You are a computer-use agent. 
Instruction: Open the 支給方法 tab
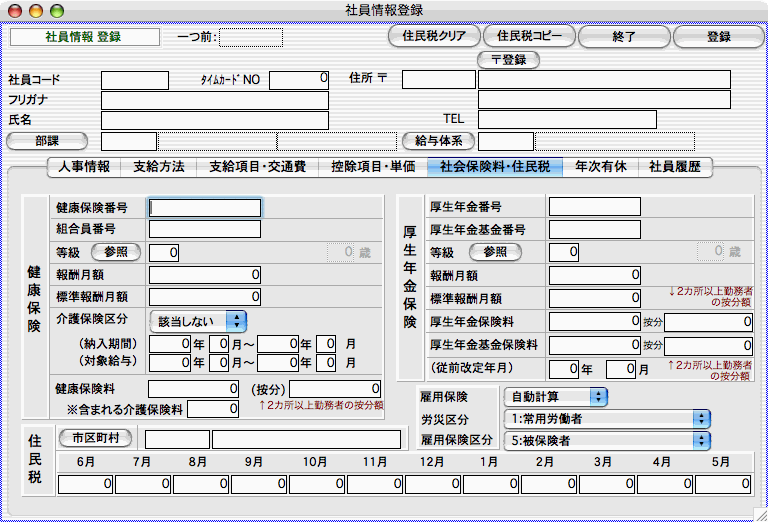click(158, 167)
